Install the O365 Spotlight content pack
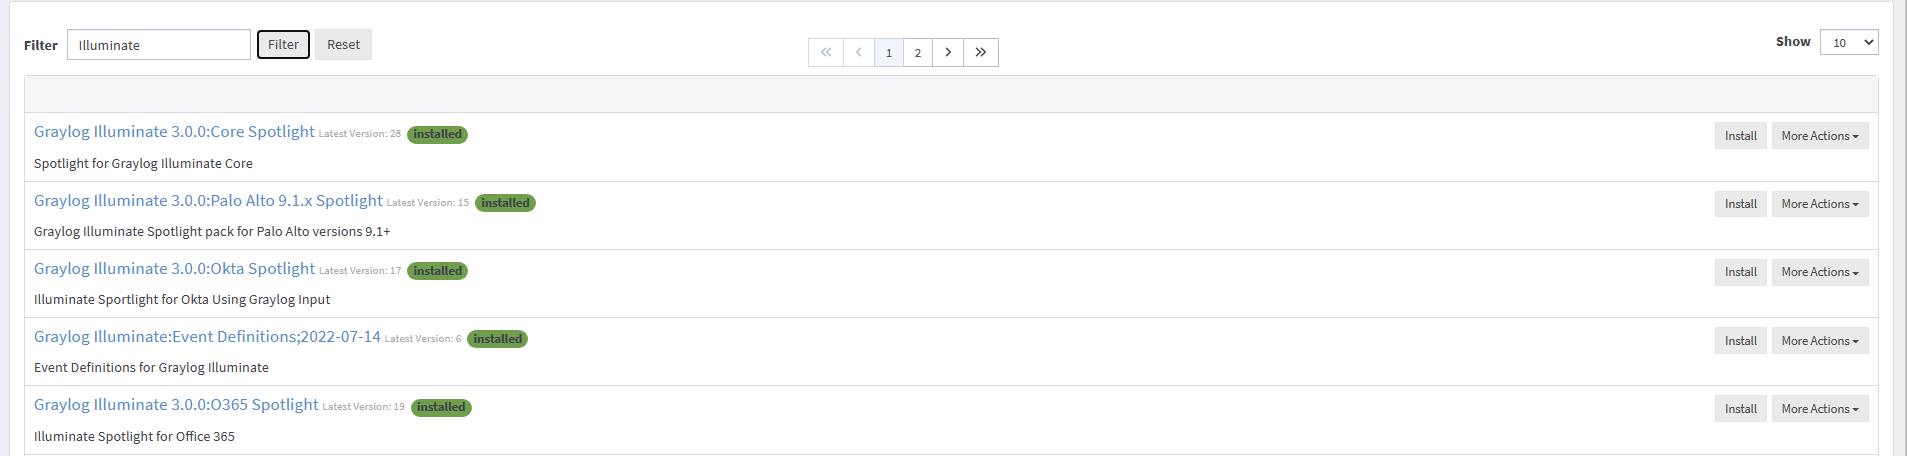Screen dimensions: 1907x456 pyautogui.click(x=1741, y=409)
